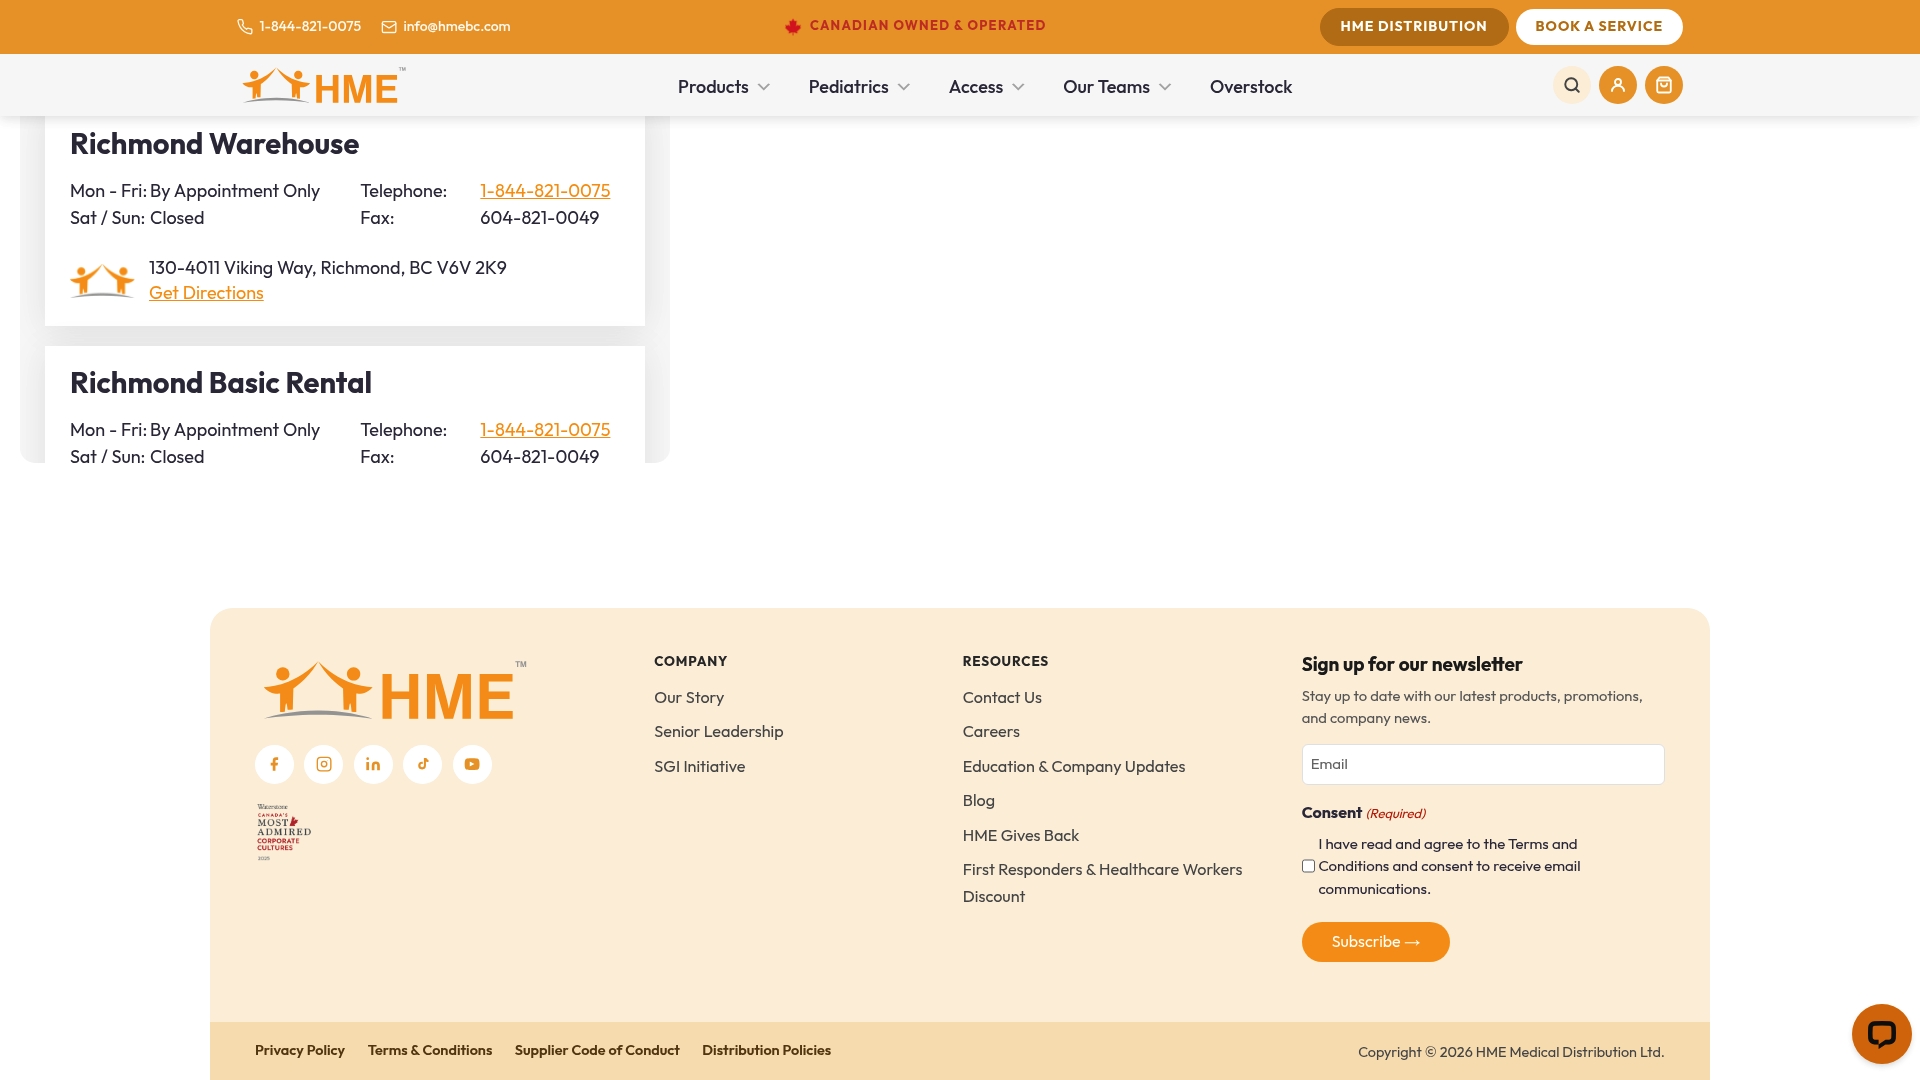The height and width of the screenshot is (1080, 1920).
Task: Expand the Pediatrics dropdown menu
Action: pyautogui.click(x=859, y=87)
